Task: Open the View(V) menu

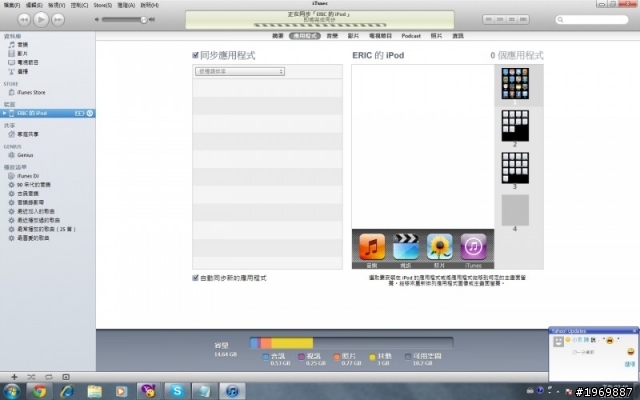Action: click(x=56, y=5)
